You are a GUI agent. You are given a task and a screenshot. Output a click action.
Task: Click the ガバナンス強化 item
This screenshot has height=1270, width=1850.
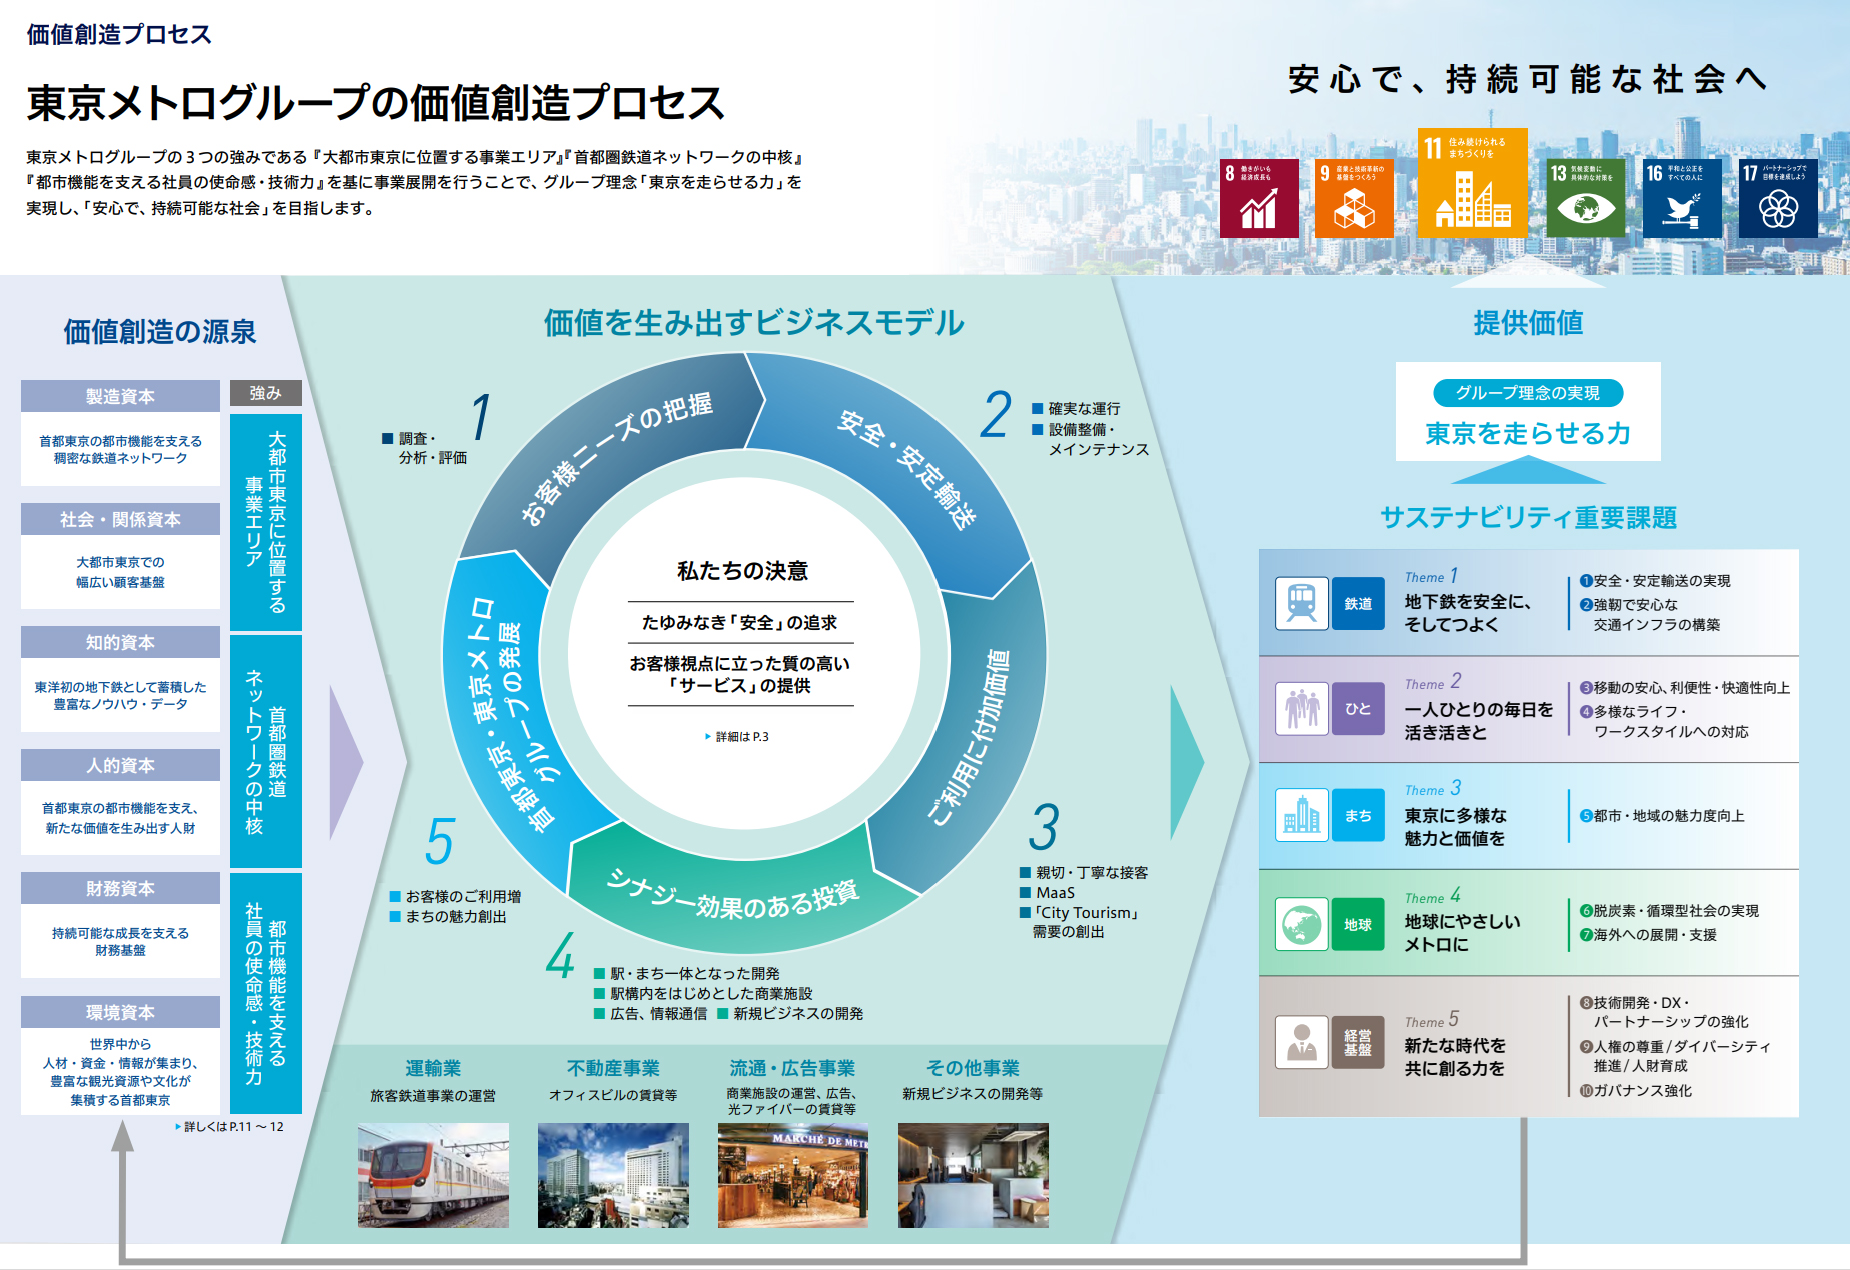(x=1636, y=1091)
